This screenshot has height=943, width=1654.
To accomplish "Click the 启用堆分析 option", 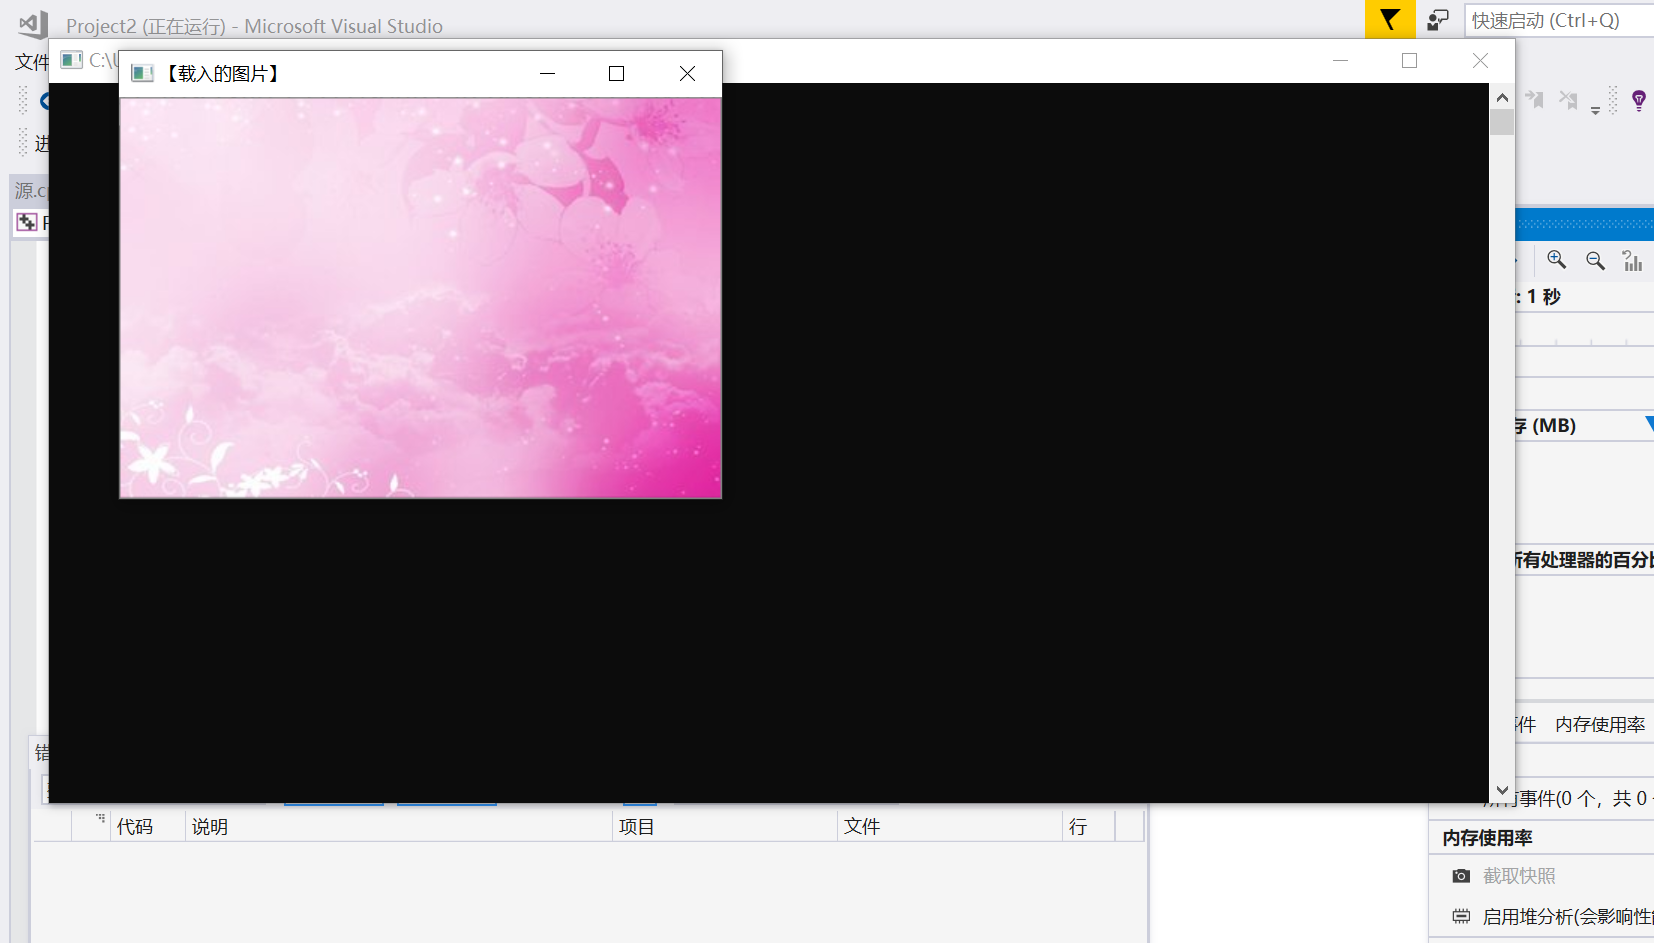I will (1553, 916).
